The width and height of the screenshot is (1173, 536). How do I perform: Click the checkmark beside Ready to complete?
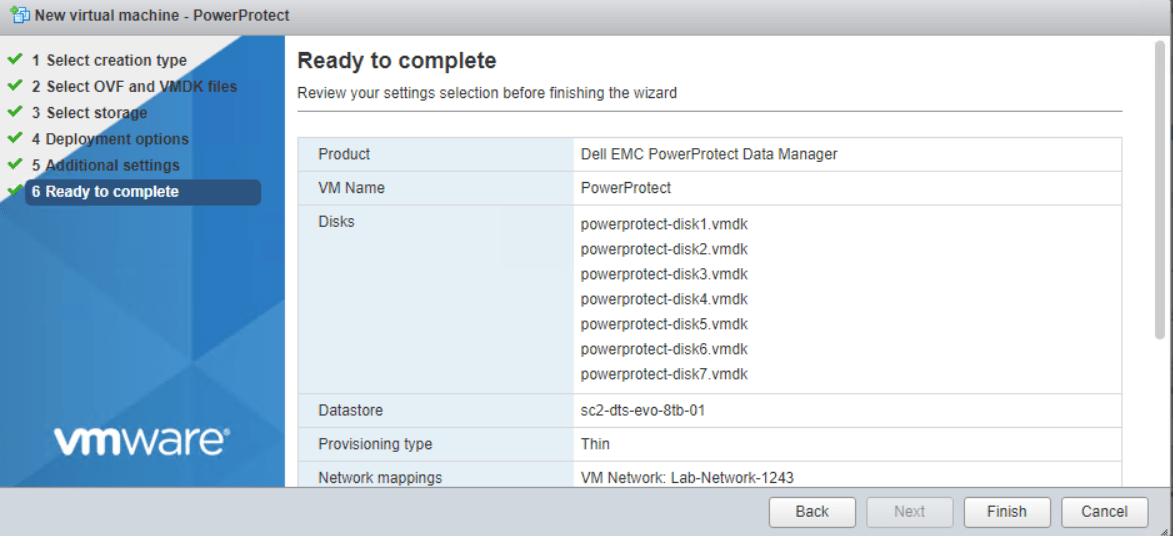[x=15, y=190]
